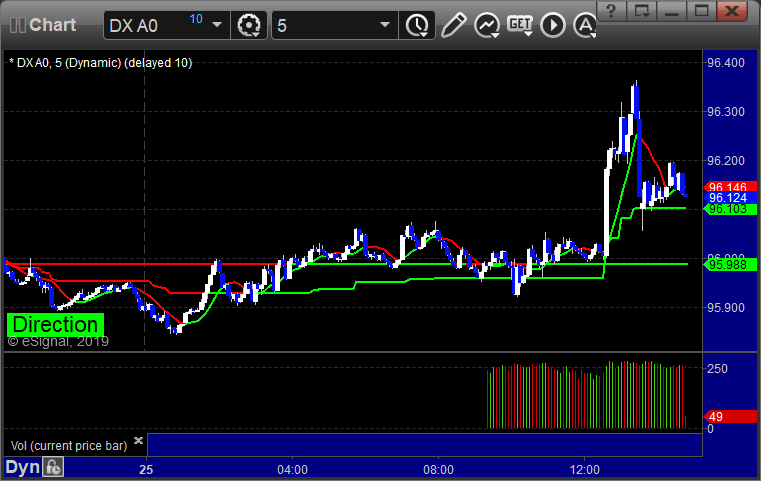
Task: Close the chart window with red X
Action: click(732, 11)
